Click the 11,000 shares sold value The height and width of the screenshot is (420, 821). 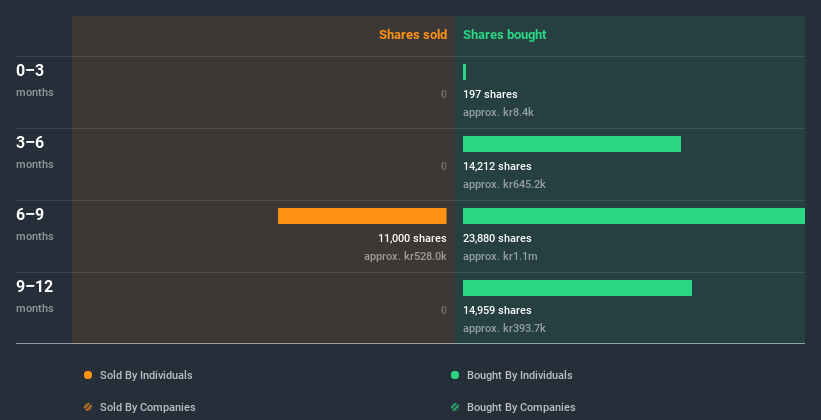click(413, 238)
